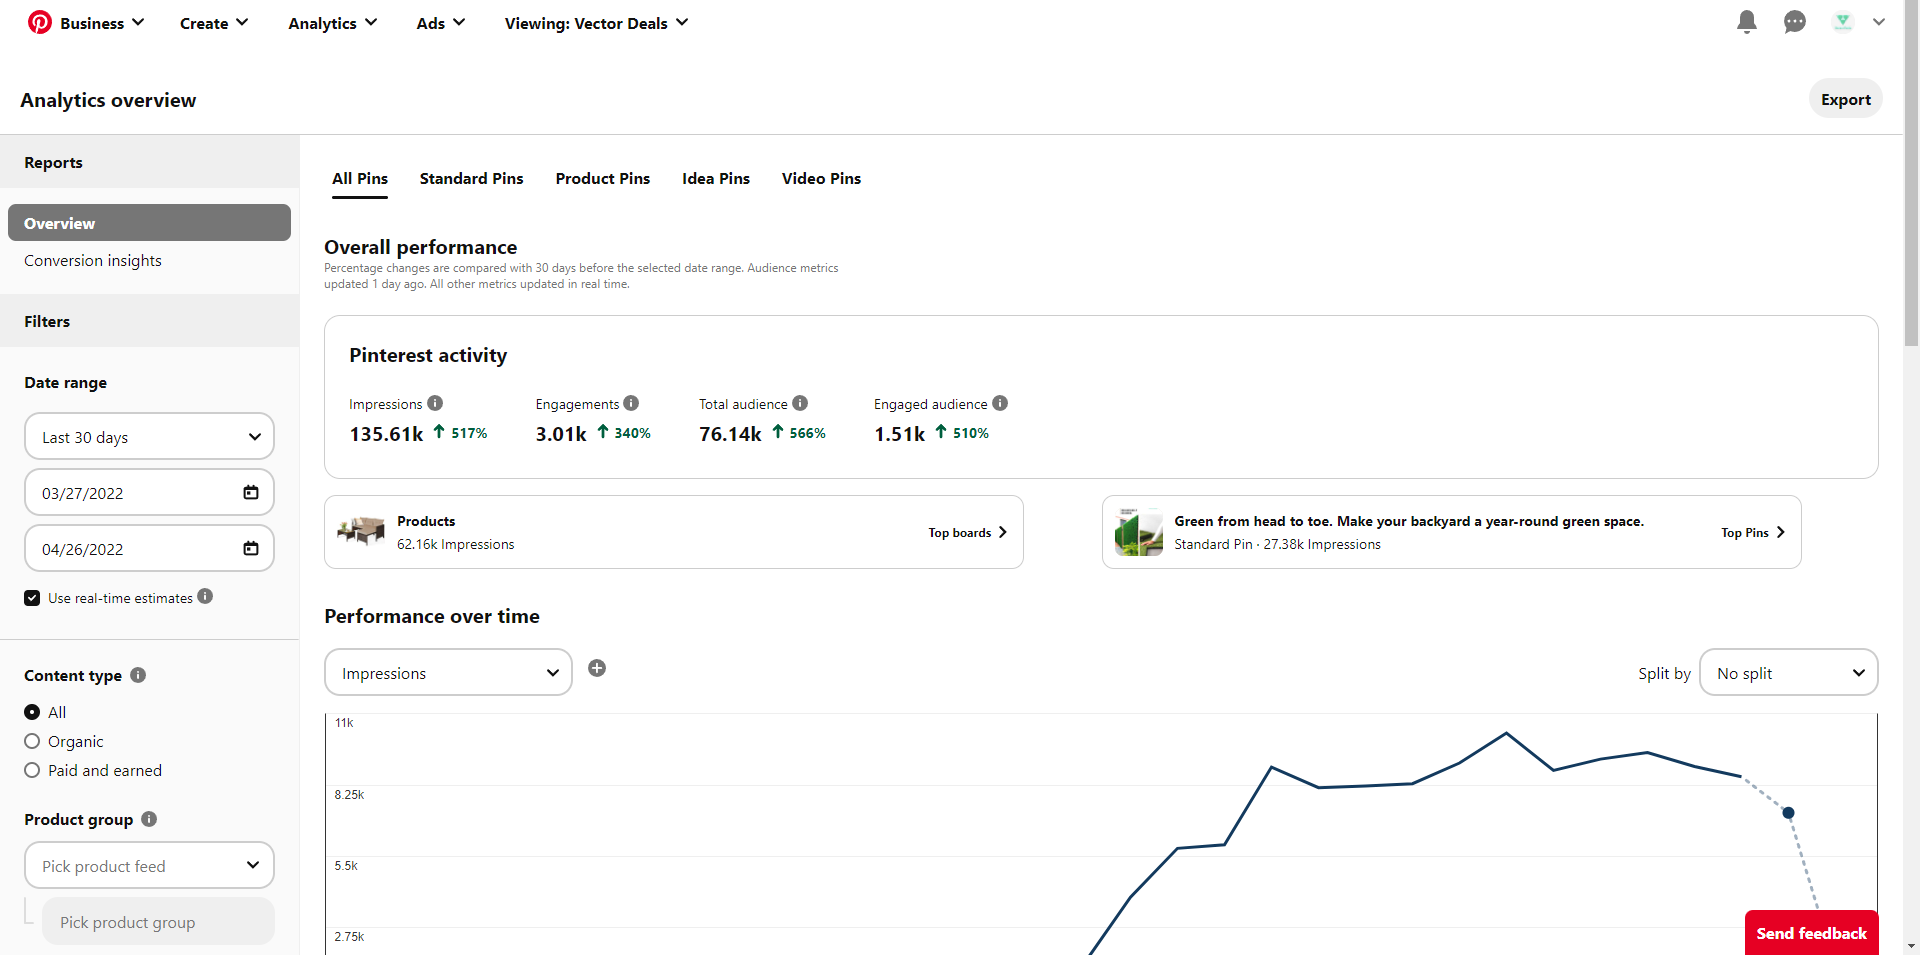Screen dimensions: 1920x955
Task: Click the end date field 04/26/2022
Action: point(149,549)
